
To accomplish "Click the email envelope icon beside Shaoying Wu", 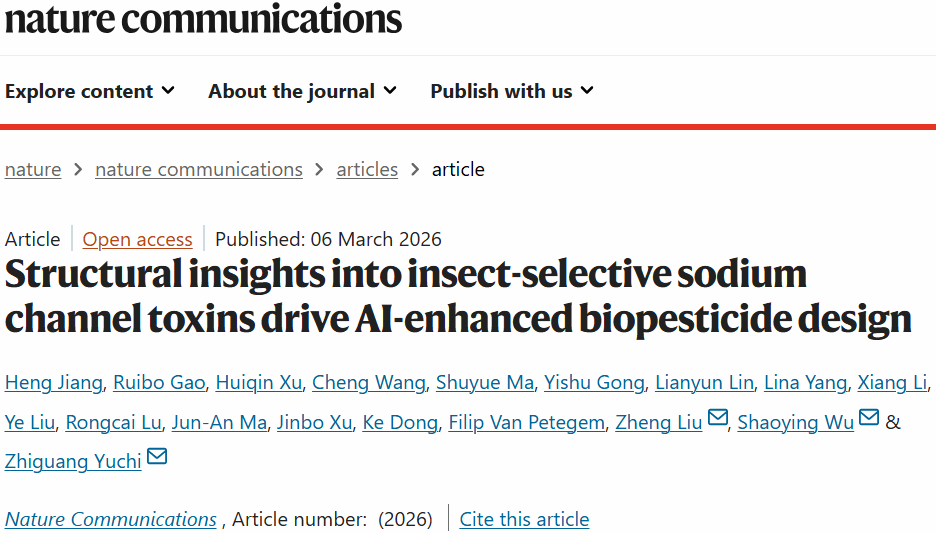I will [869, 419].
